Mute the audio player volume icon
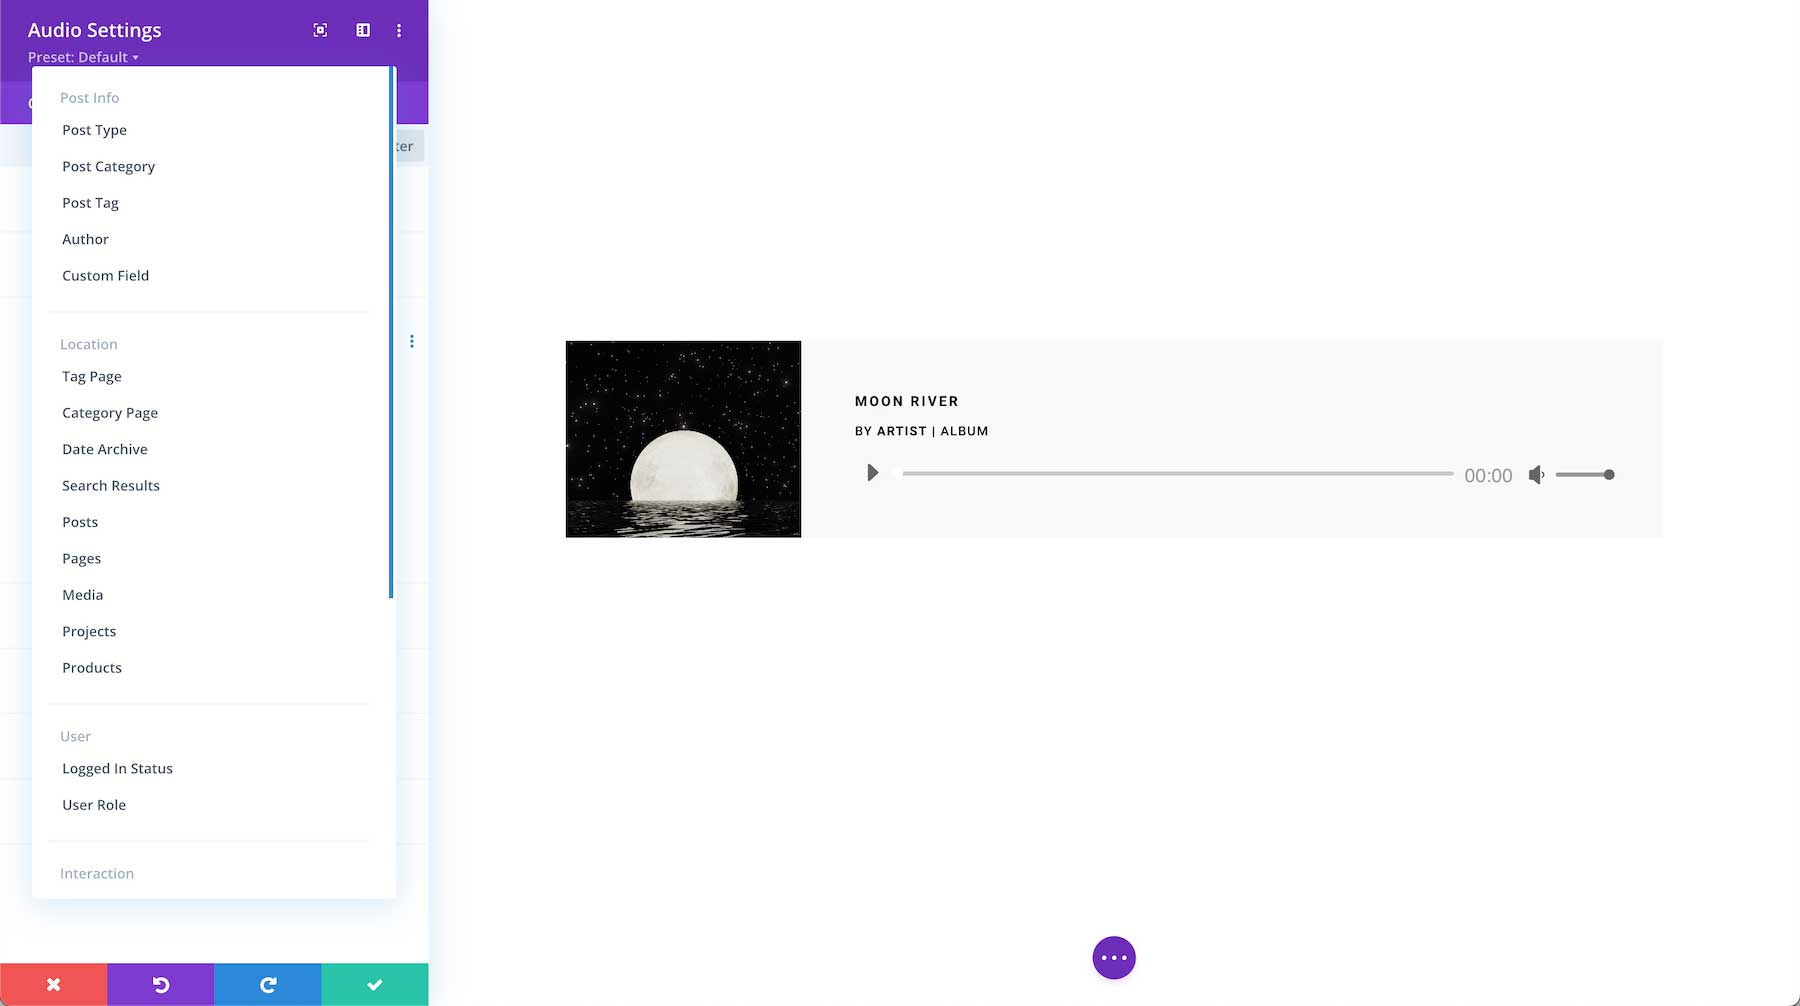The image size is (1800, 1006). [1536, 475]
